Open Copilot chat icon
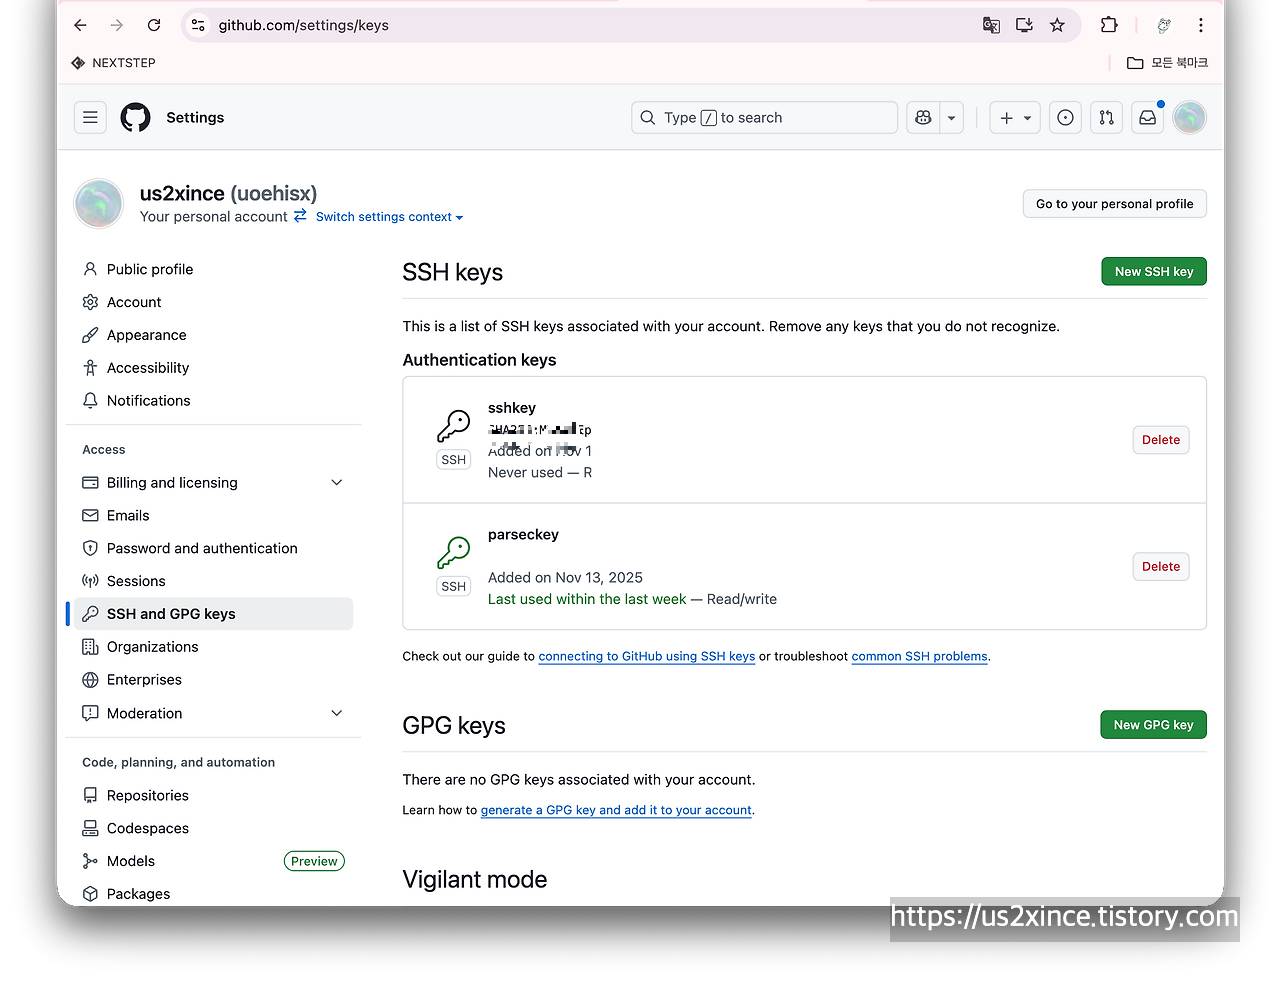Viewport: 1280px width, 982px height. (923, 117)
